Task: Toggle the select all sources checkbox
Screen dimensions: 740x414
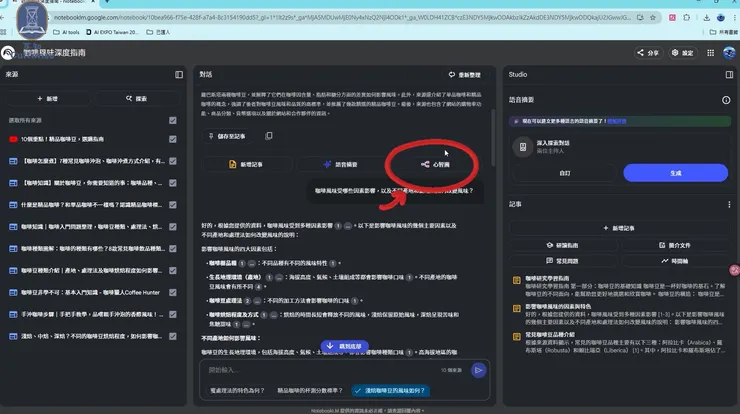Action: click(x=173, y=120)
